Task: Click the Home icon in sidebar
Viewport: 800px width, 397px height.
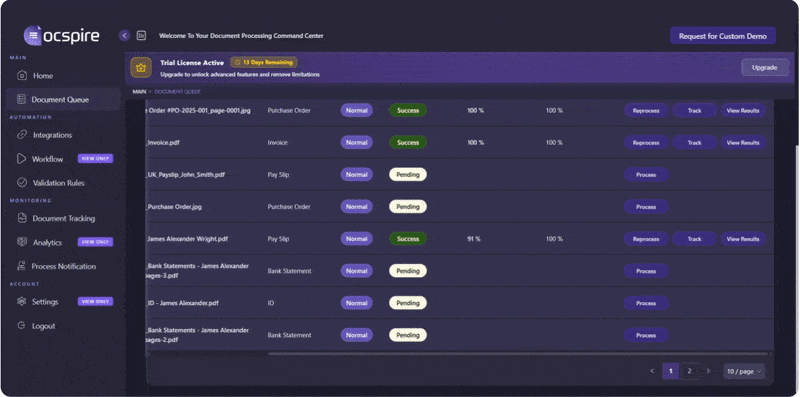Action: (x=22, y=76)
